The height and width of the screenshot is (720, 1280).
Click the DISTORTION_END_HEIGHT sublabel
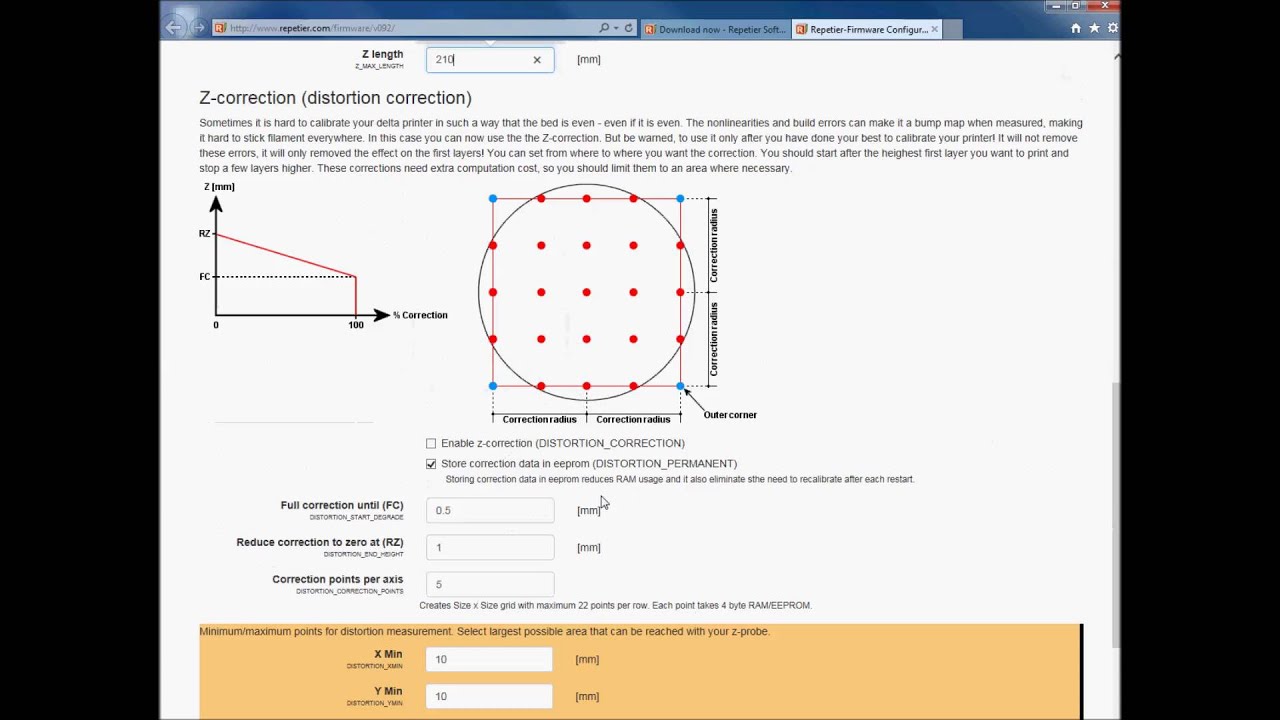tap(363, 554)
